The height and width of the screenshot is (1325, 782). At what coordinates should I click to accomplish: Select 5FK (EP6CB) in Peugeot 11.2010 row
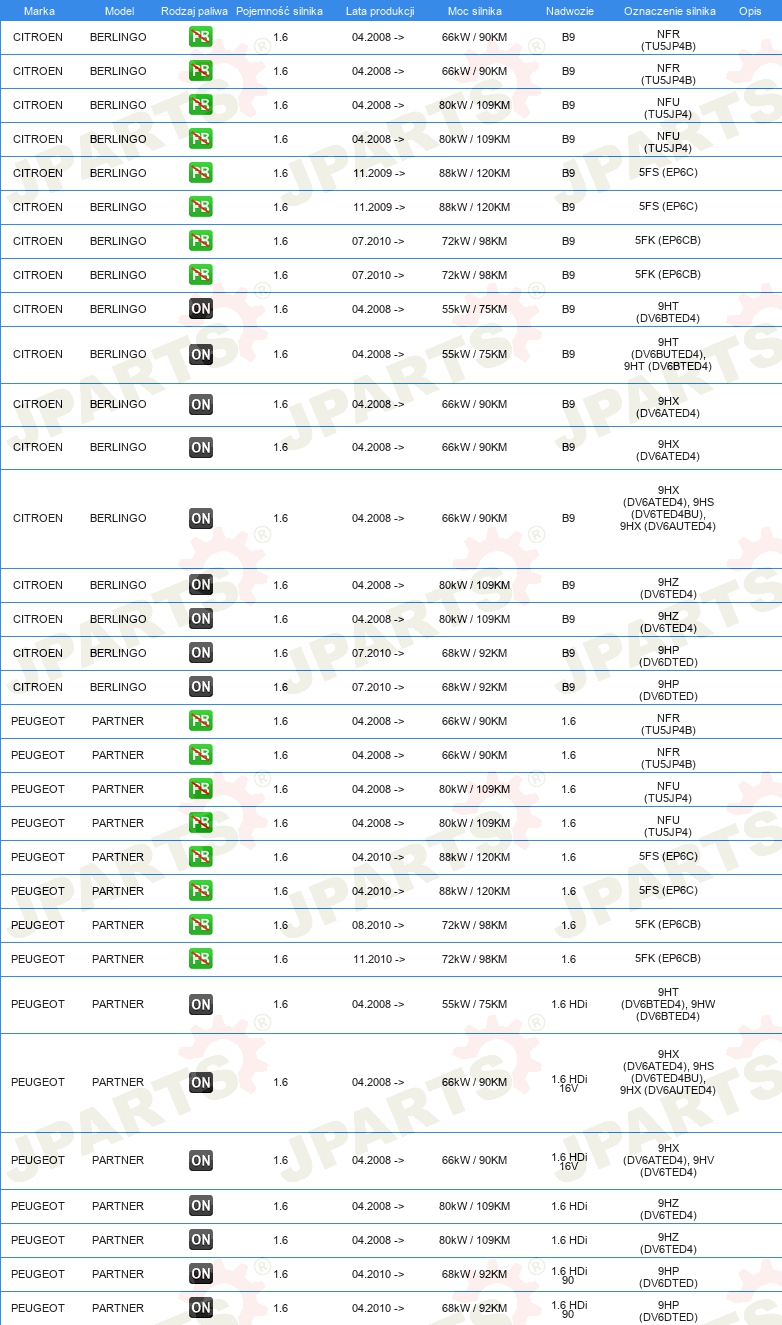coord(668,959)
